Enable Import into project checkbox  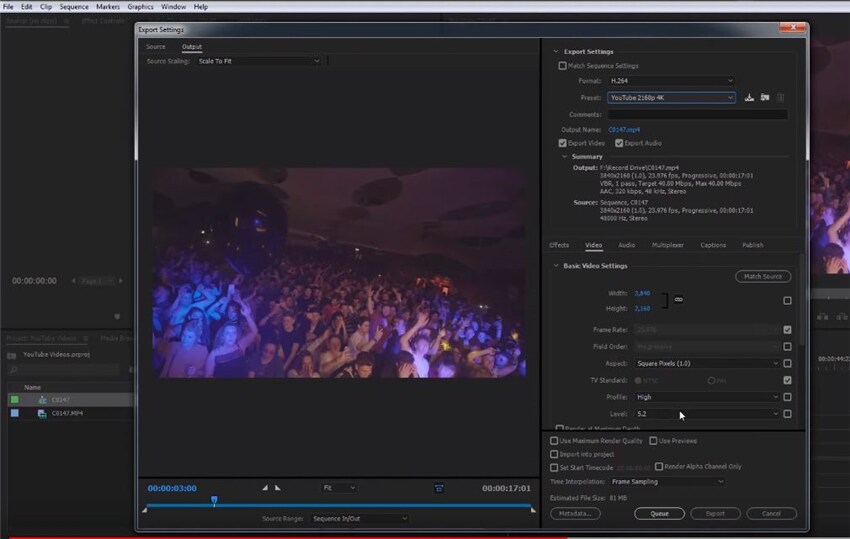pyautogui.click(x=554, y=454)
